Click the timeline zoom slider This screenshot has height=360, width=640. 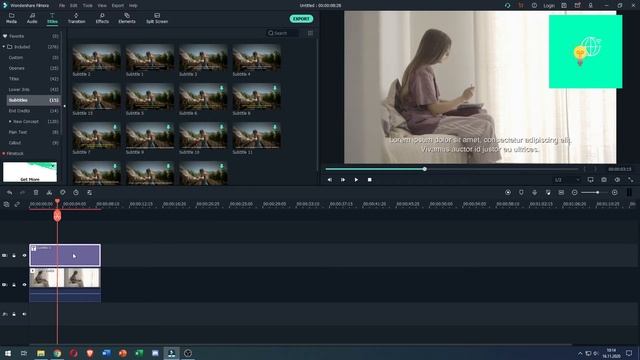click(594, 193)
